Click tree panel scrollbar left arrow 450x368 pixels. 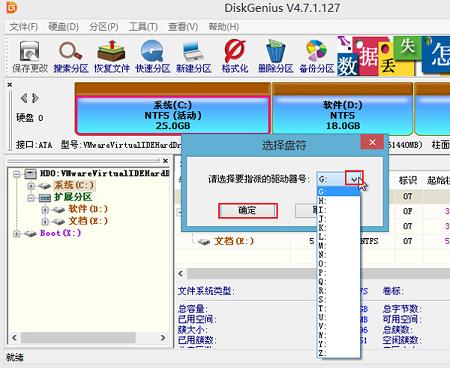pos(14,338)
